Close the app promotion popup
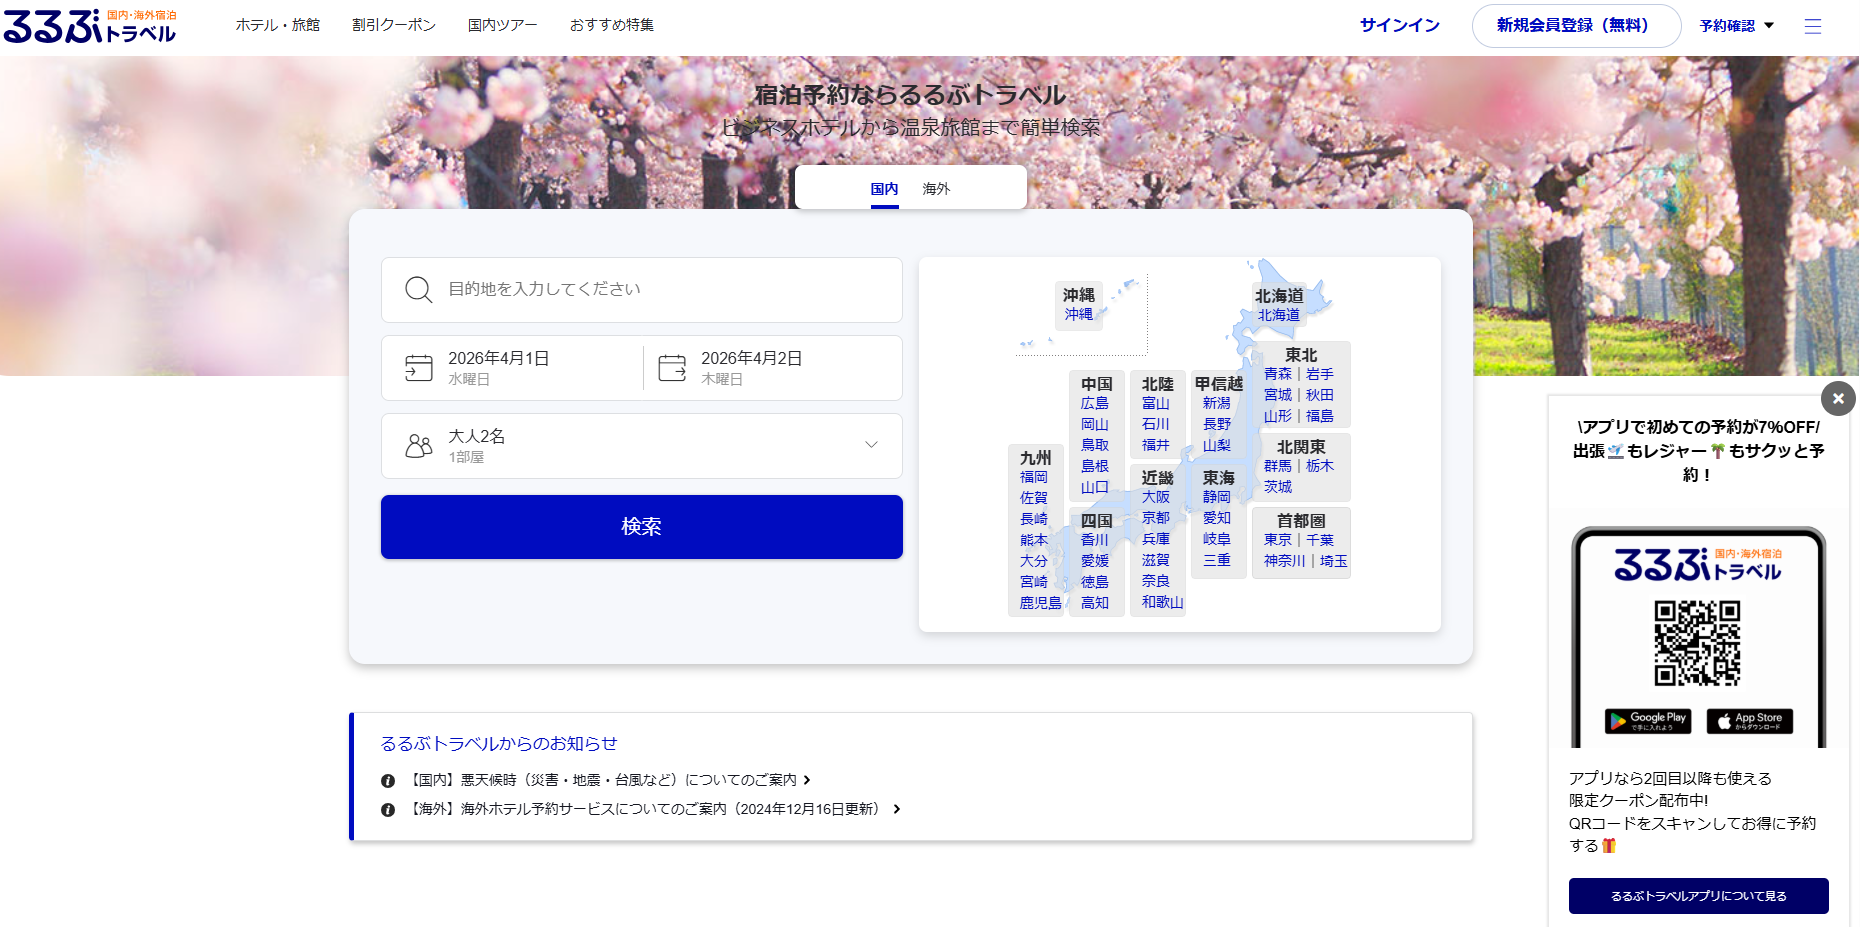This screenshot has width=1860, height=927. pos(1838,398)
